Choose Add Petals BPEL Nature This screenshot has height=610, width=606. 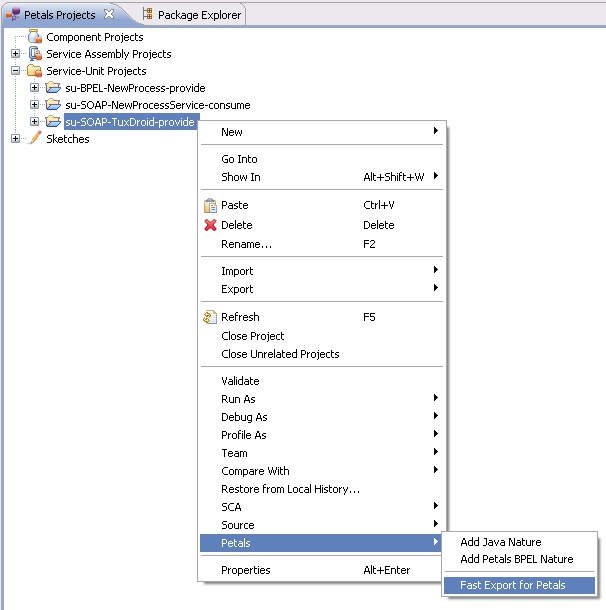(x=516, y=559)
